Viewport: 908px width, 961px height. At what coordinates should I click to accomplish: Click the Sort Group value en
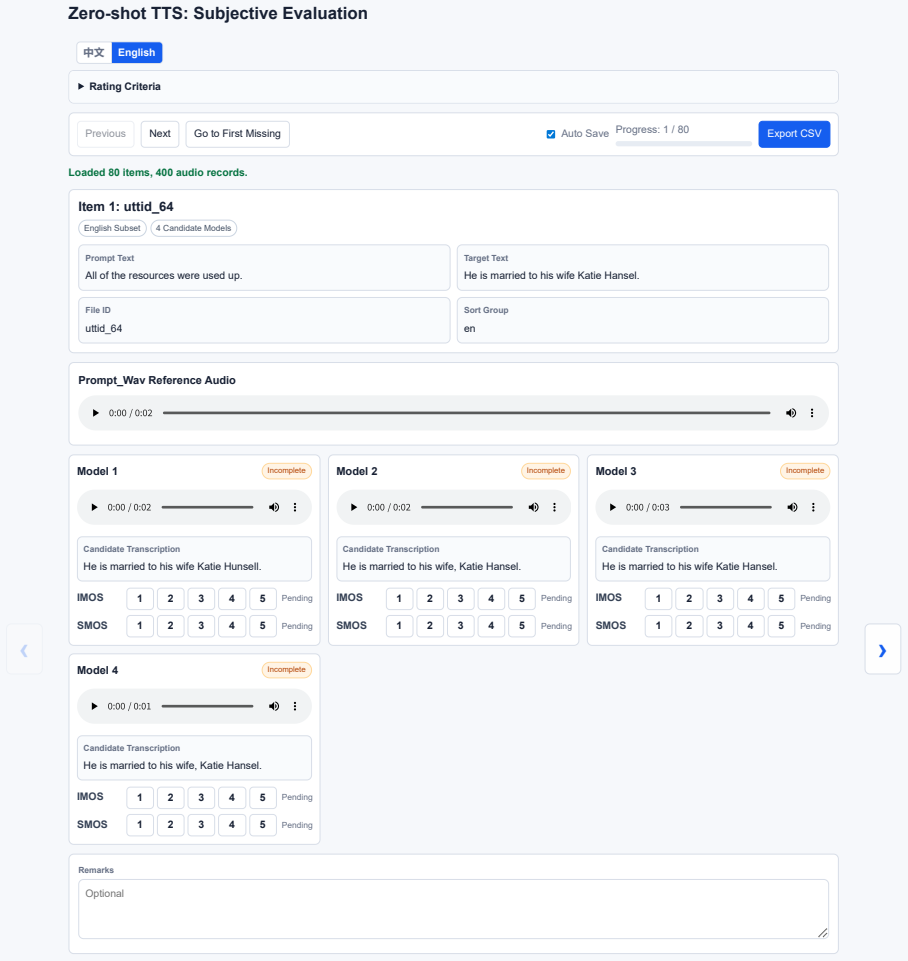click(469, 329)
